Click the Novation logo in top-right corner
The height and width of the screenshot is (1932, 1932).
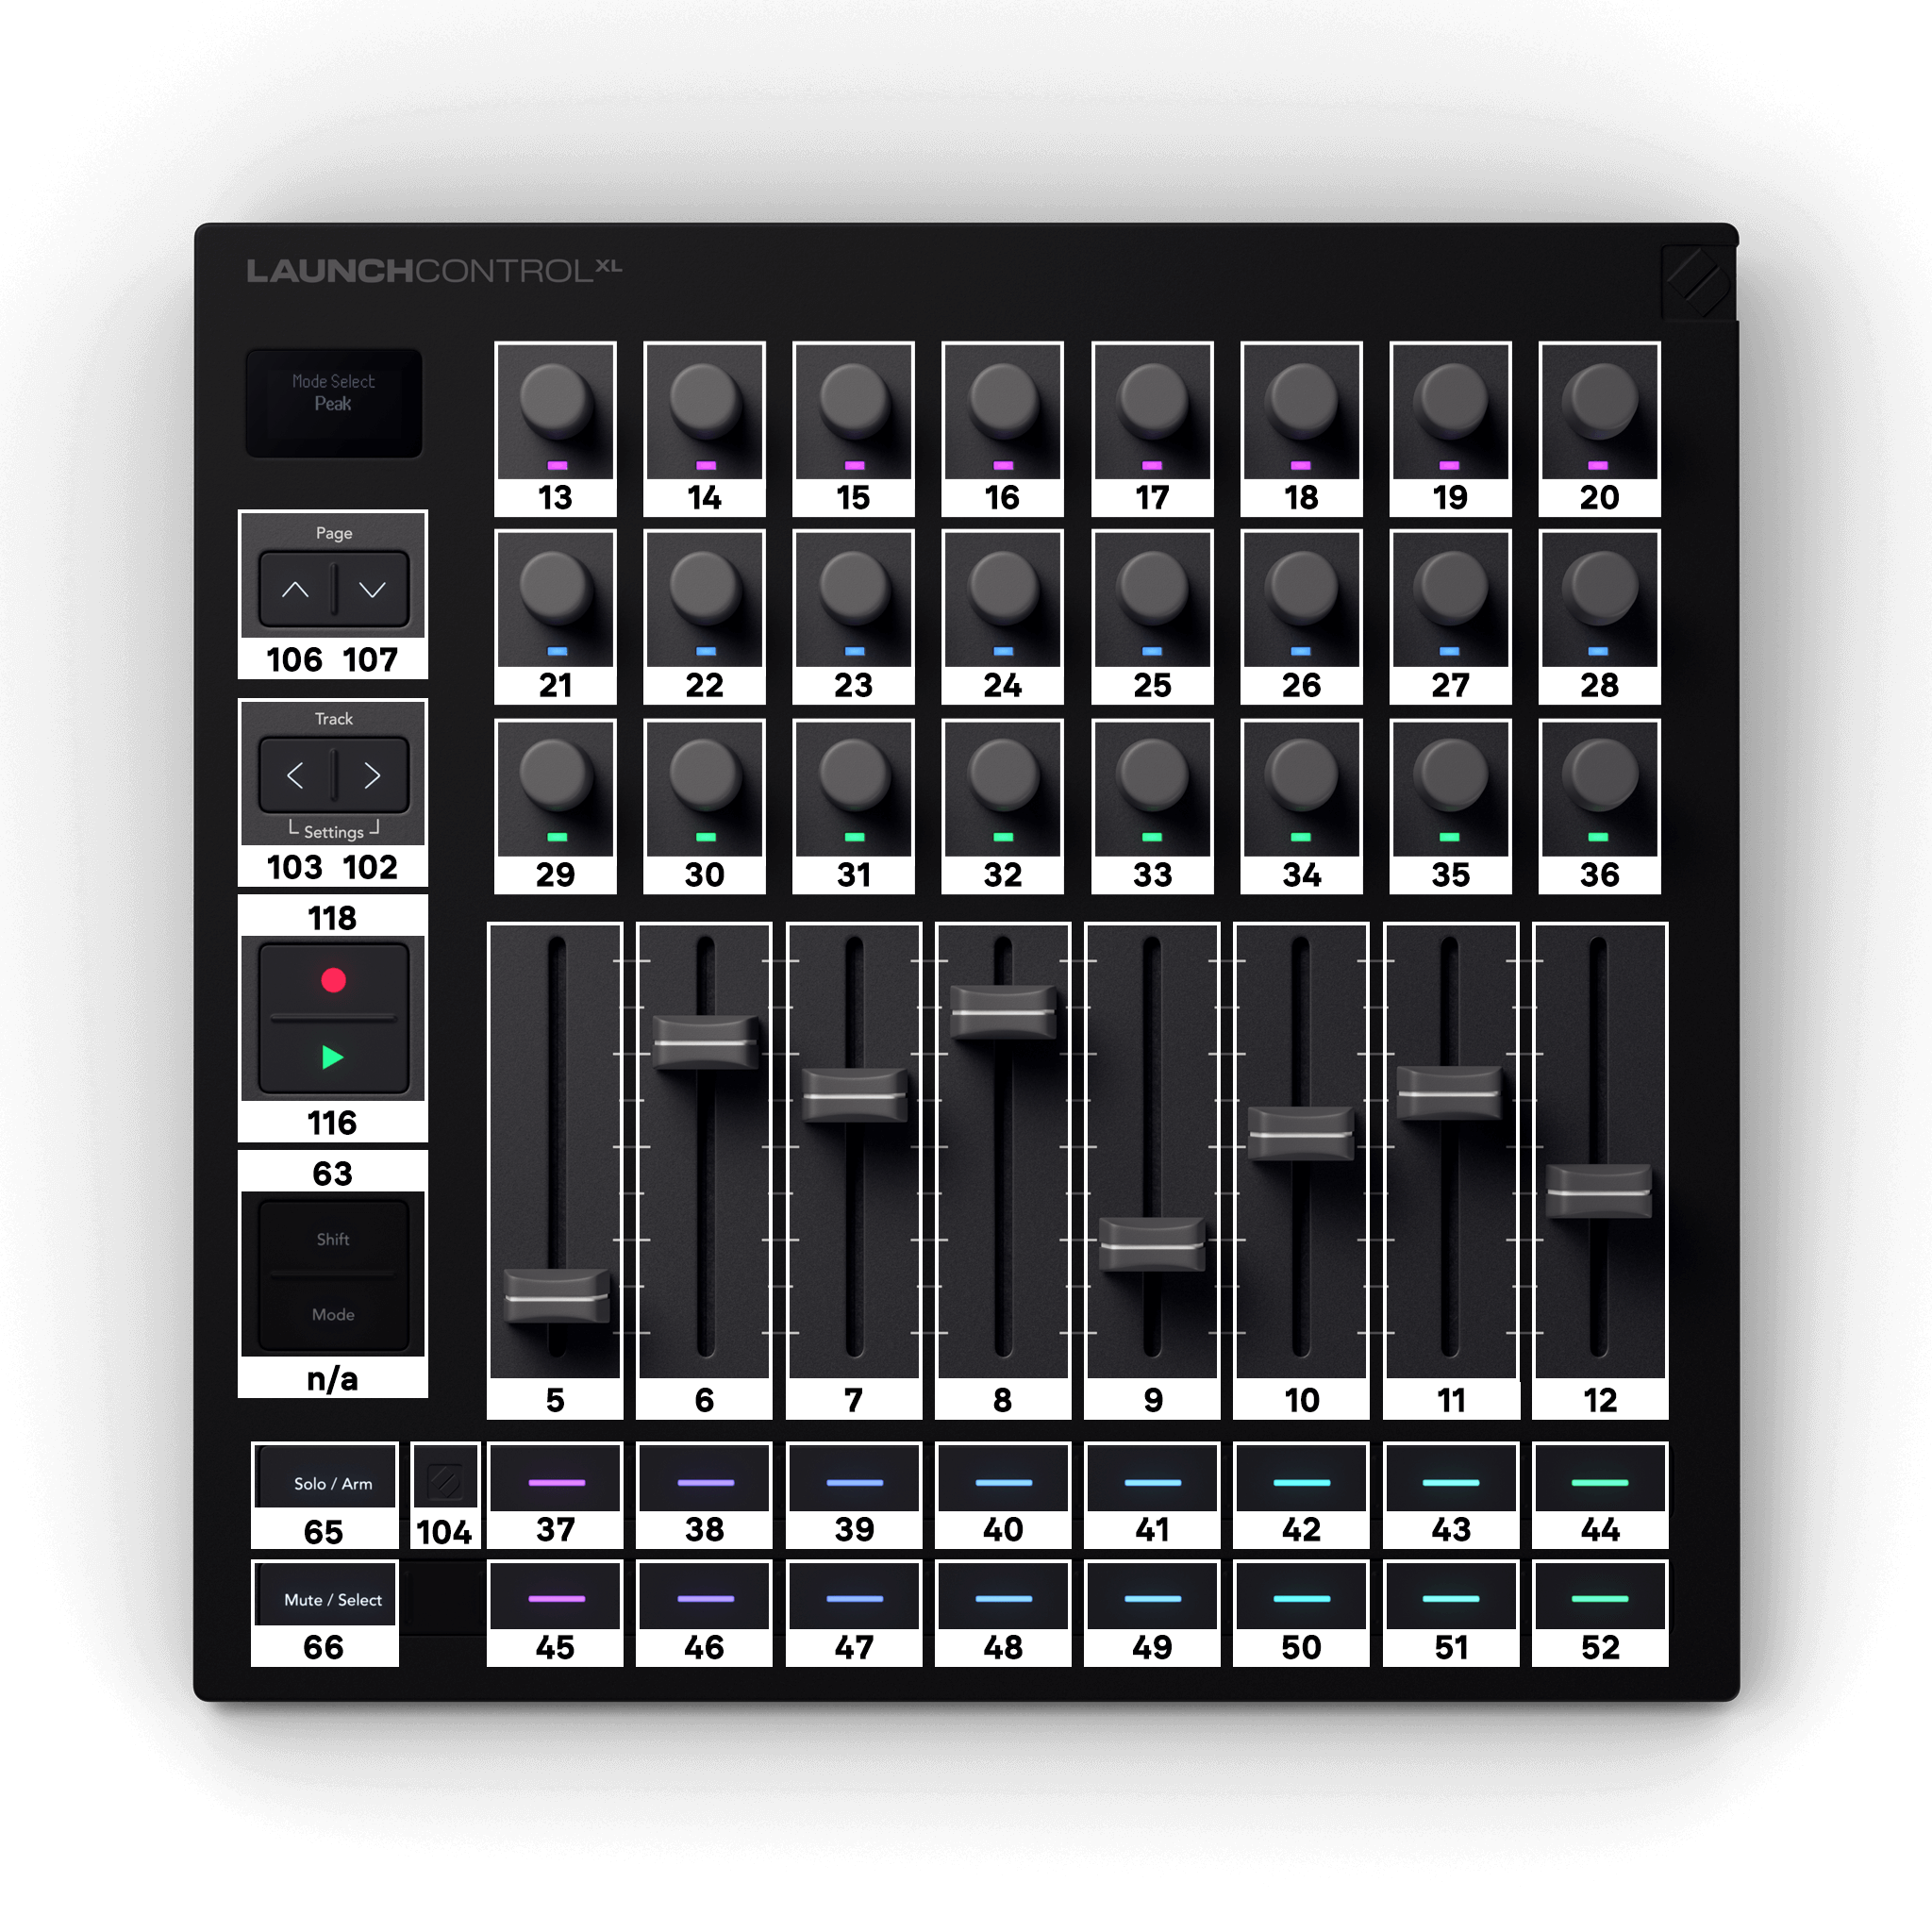click(x=1697, y=282)
